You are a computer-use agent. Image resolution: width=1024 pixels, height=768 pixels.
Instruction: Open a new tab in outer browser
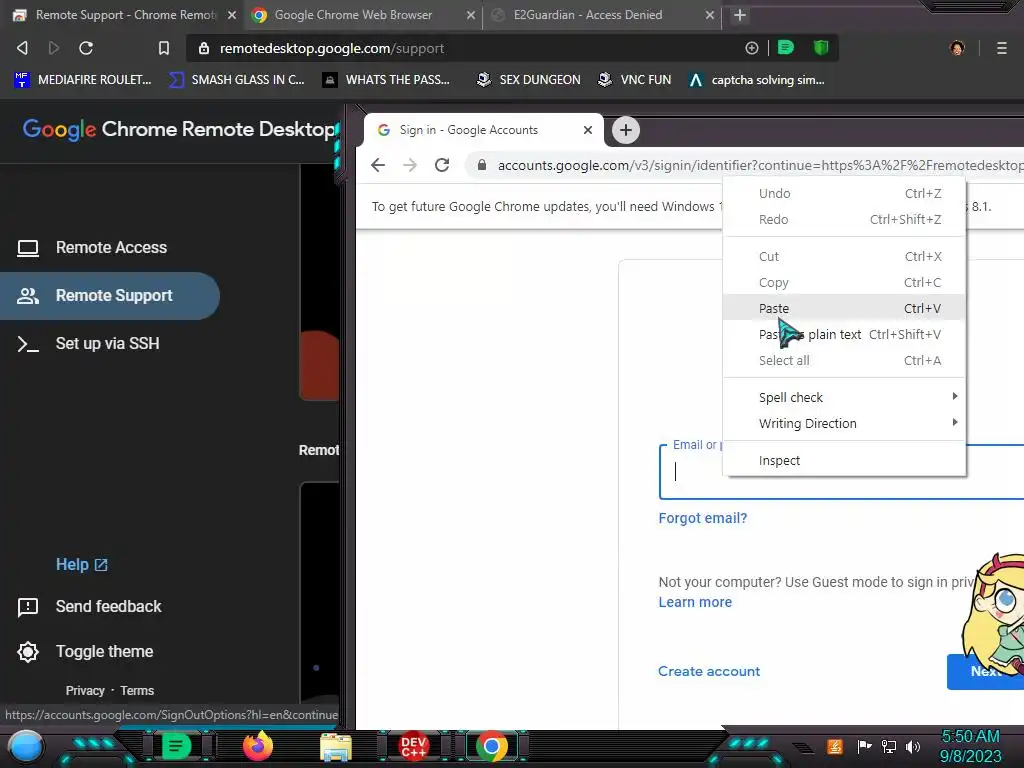(x=739, y=15)
